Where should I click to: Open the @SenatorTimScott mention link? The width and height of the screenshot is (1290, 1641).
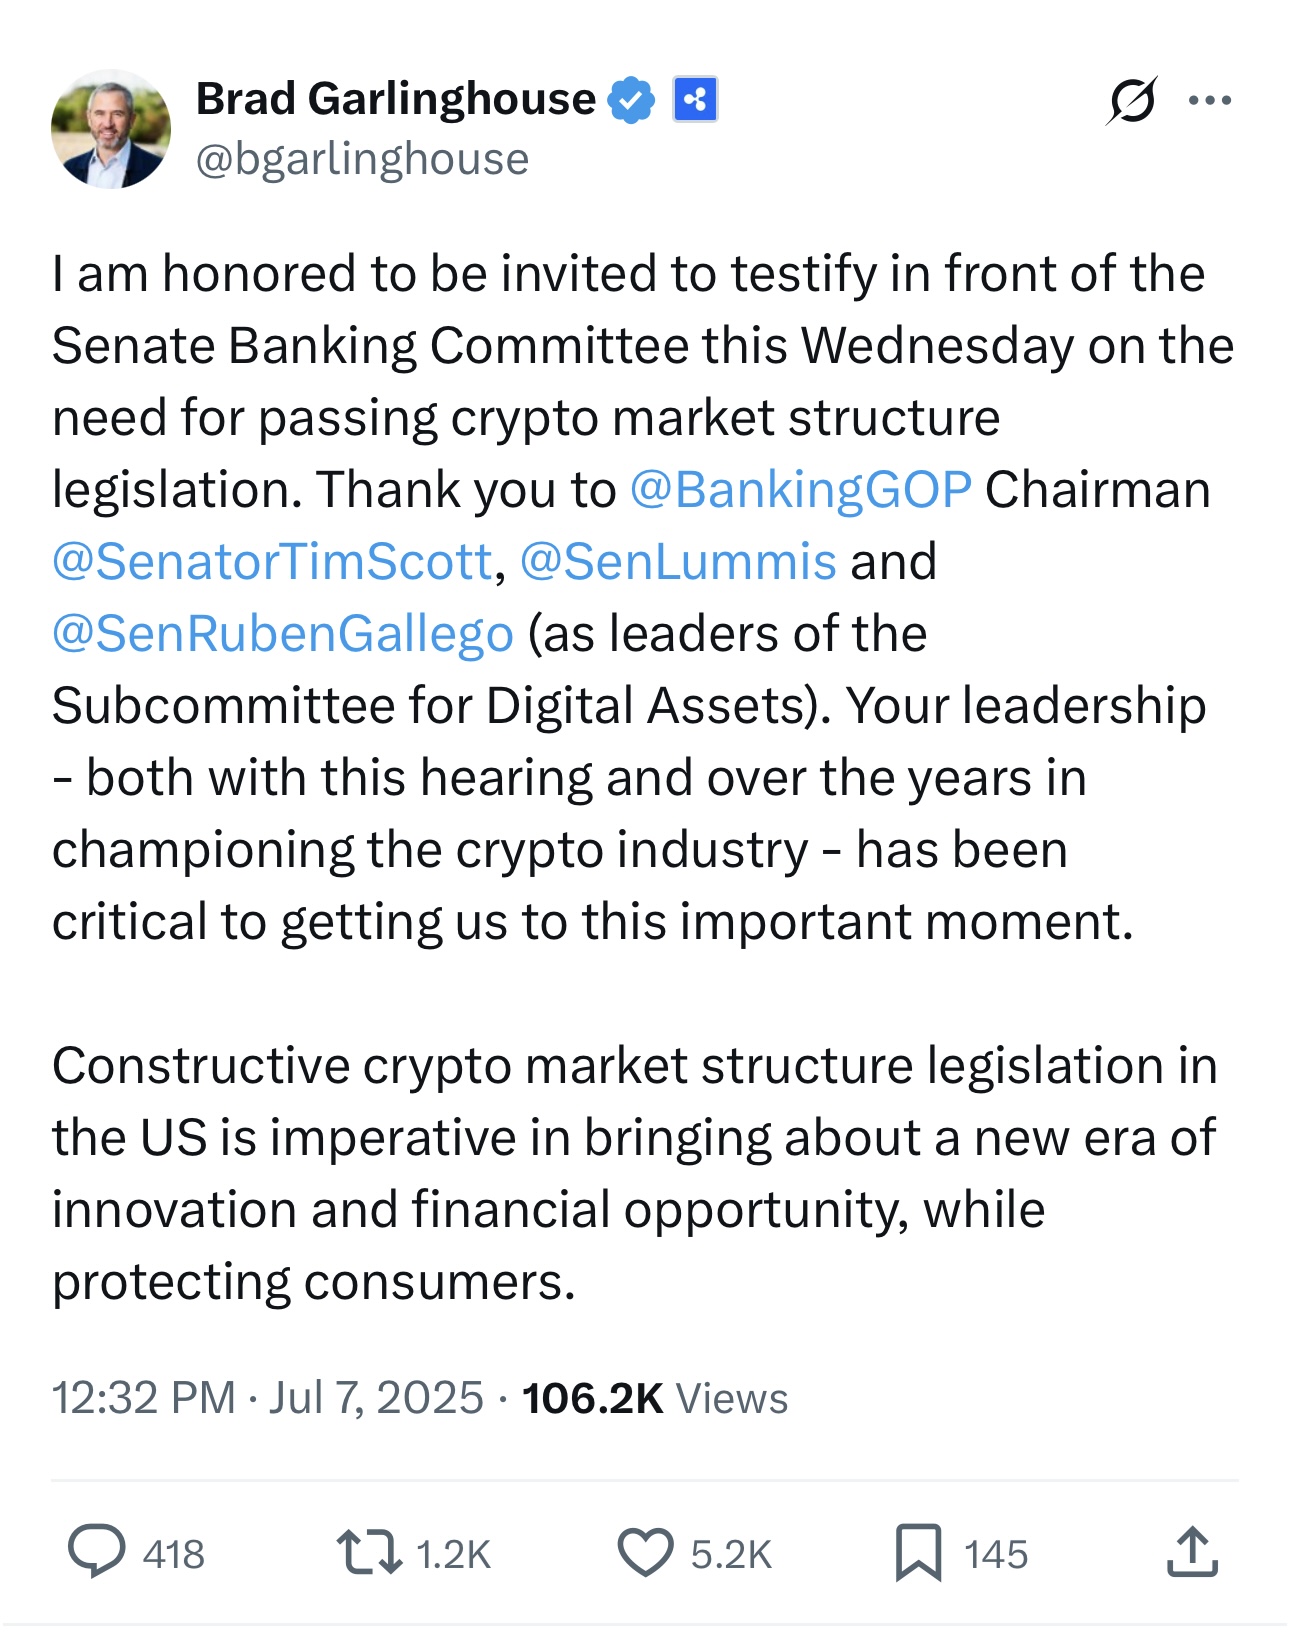(x=272, y=562)
